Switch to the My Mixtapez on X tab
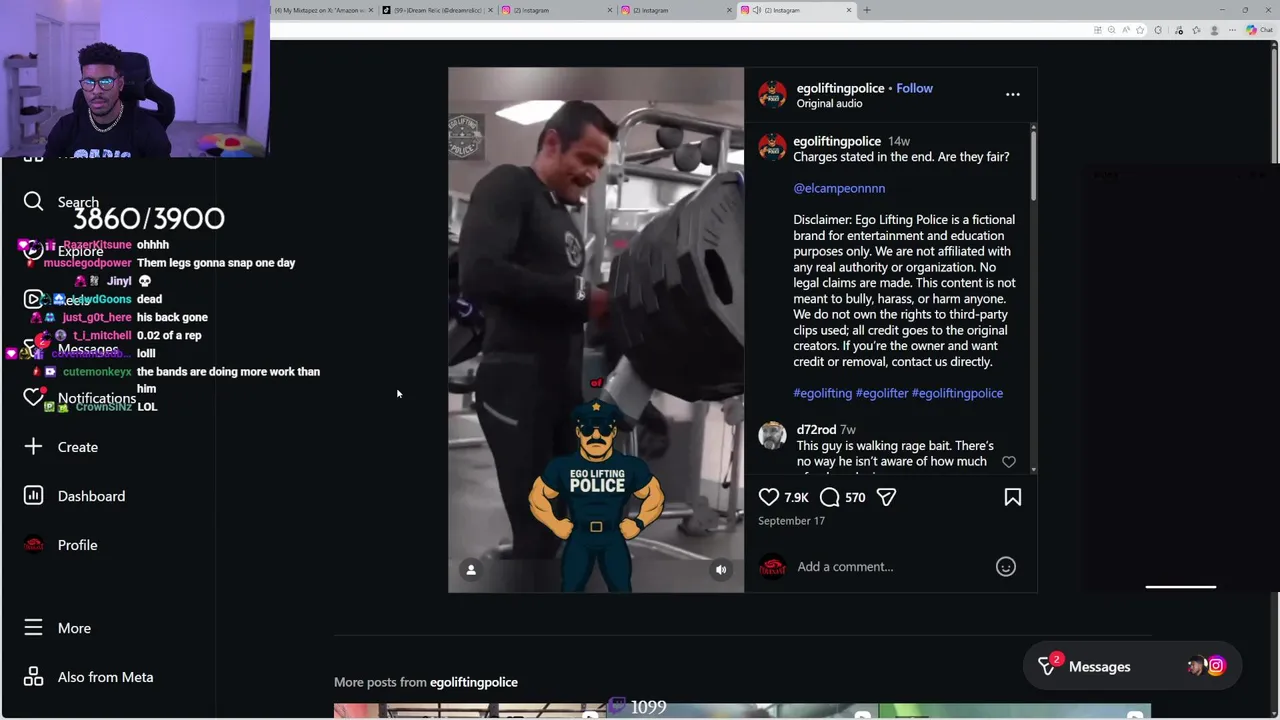 [322, 10]
